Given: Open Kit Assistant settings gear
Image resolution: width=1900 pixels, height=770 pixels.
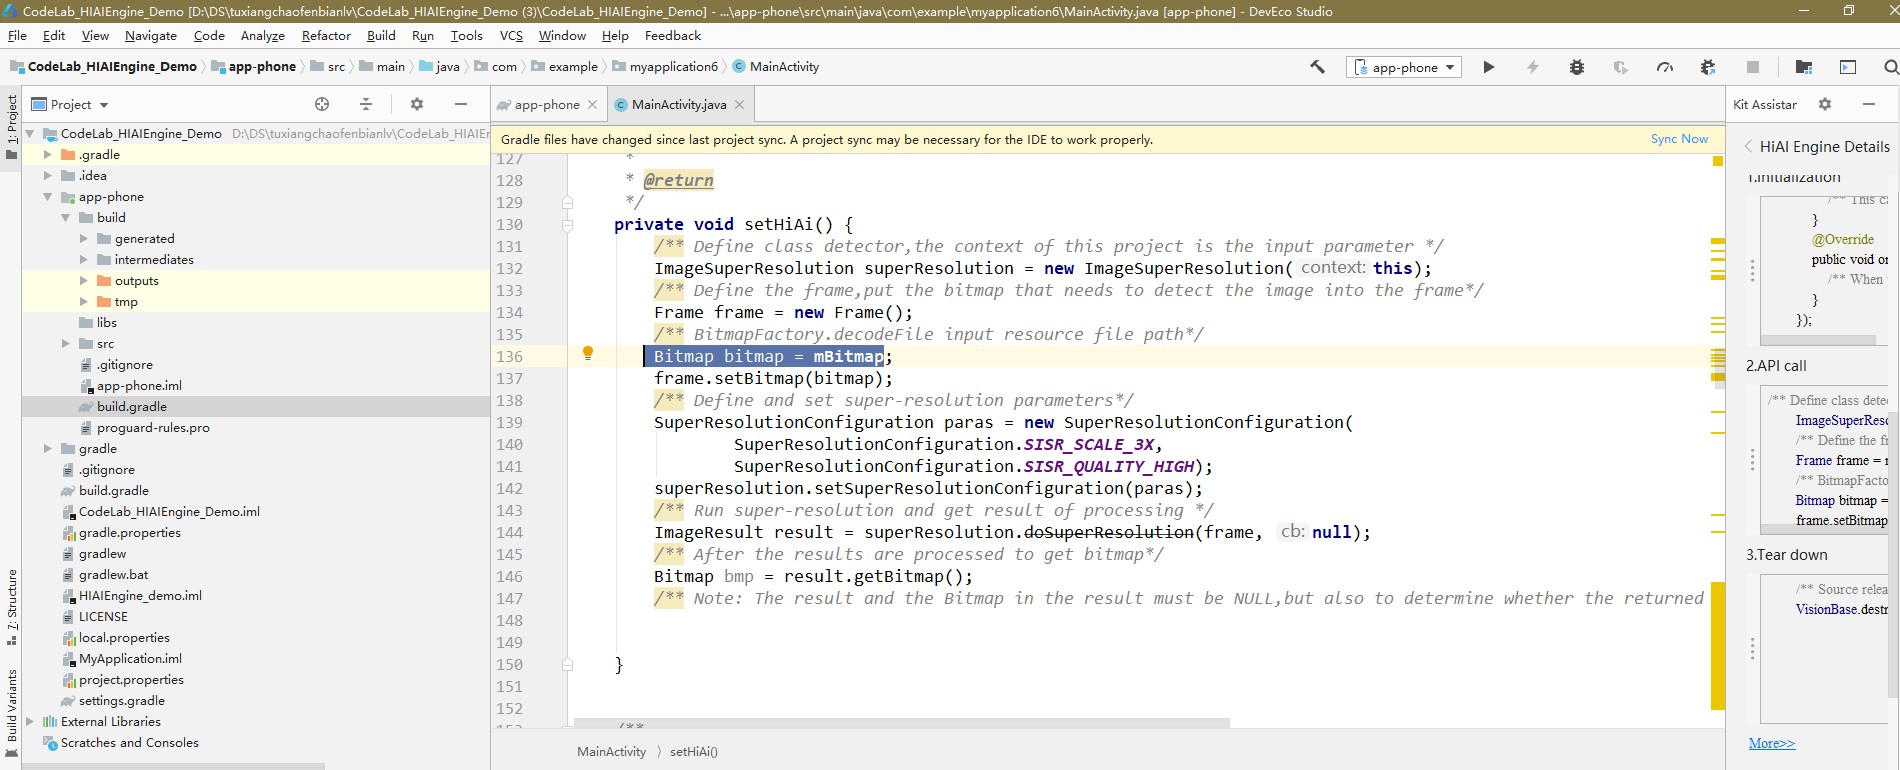Looking at the screenshot, I should pos(1825,104).
